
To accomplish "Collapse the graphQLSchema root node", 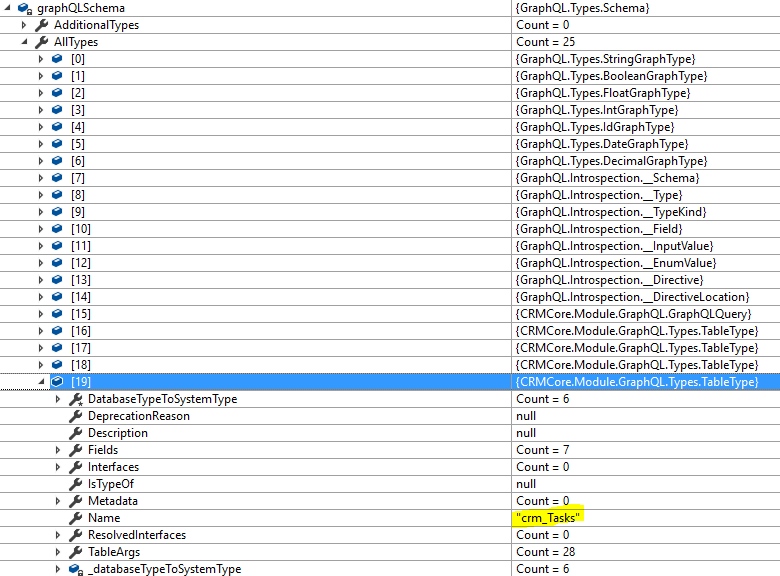I will coord(7,7).
